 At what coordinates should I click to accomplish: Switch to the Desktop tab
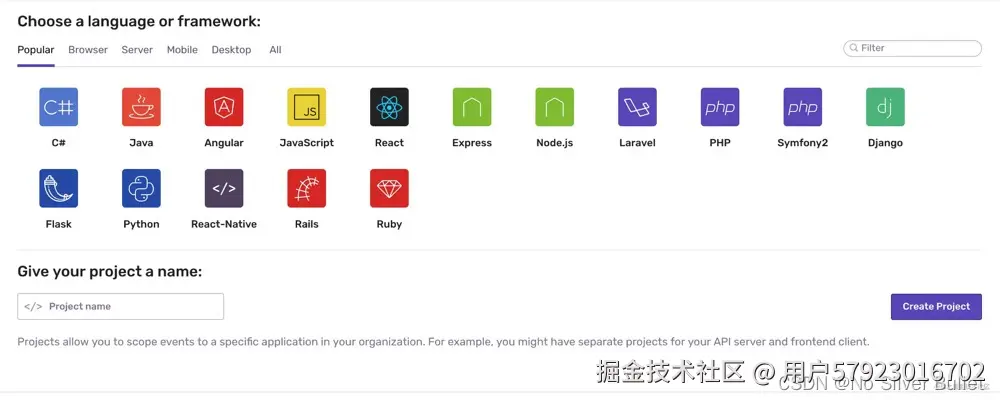pos(232,50)
